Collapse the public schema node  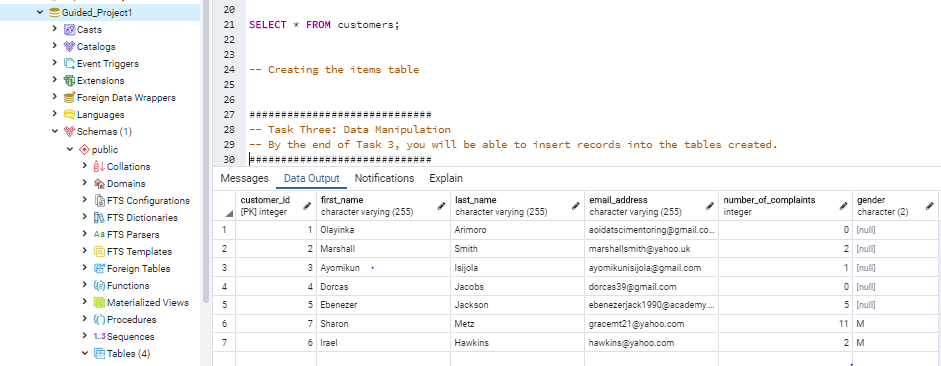coord(70,149)
